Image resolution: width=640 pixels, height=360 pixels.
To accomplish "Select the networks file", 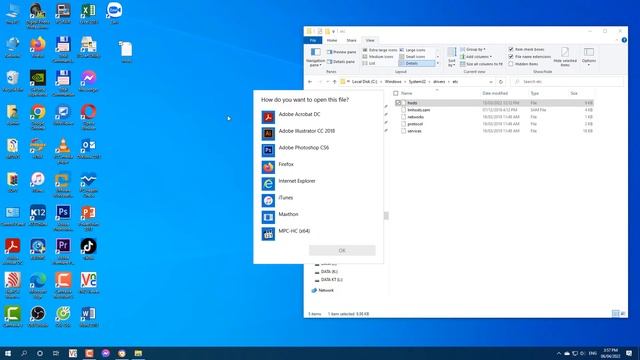I will click(416, 117).
